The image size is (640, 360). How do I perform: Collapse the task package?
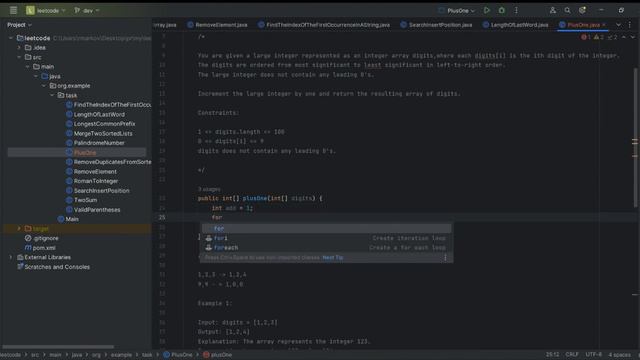point(52,96)
